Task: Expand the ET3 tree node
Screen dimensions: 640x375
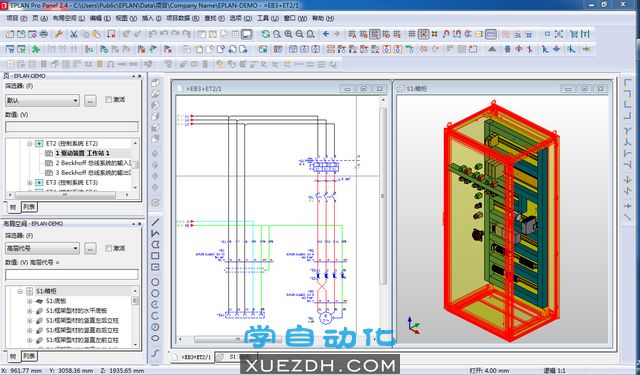Action: click(x=29, y=182)
